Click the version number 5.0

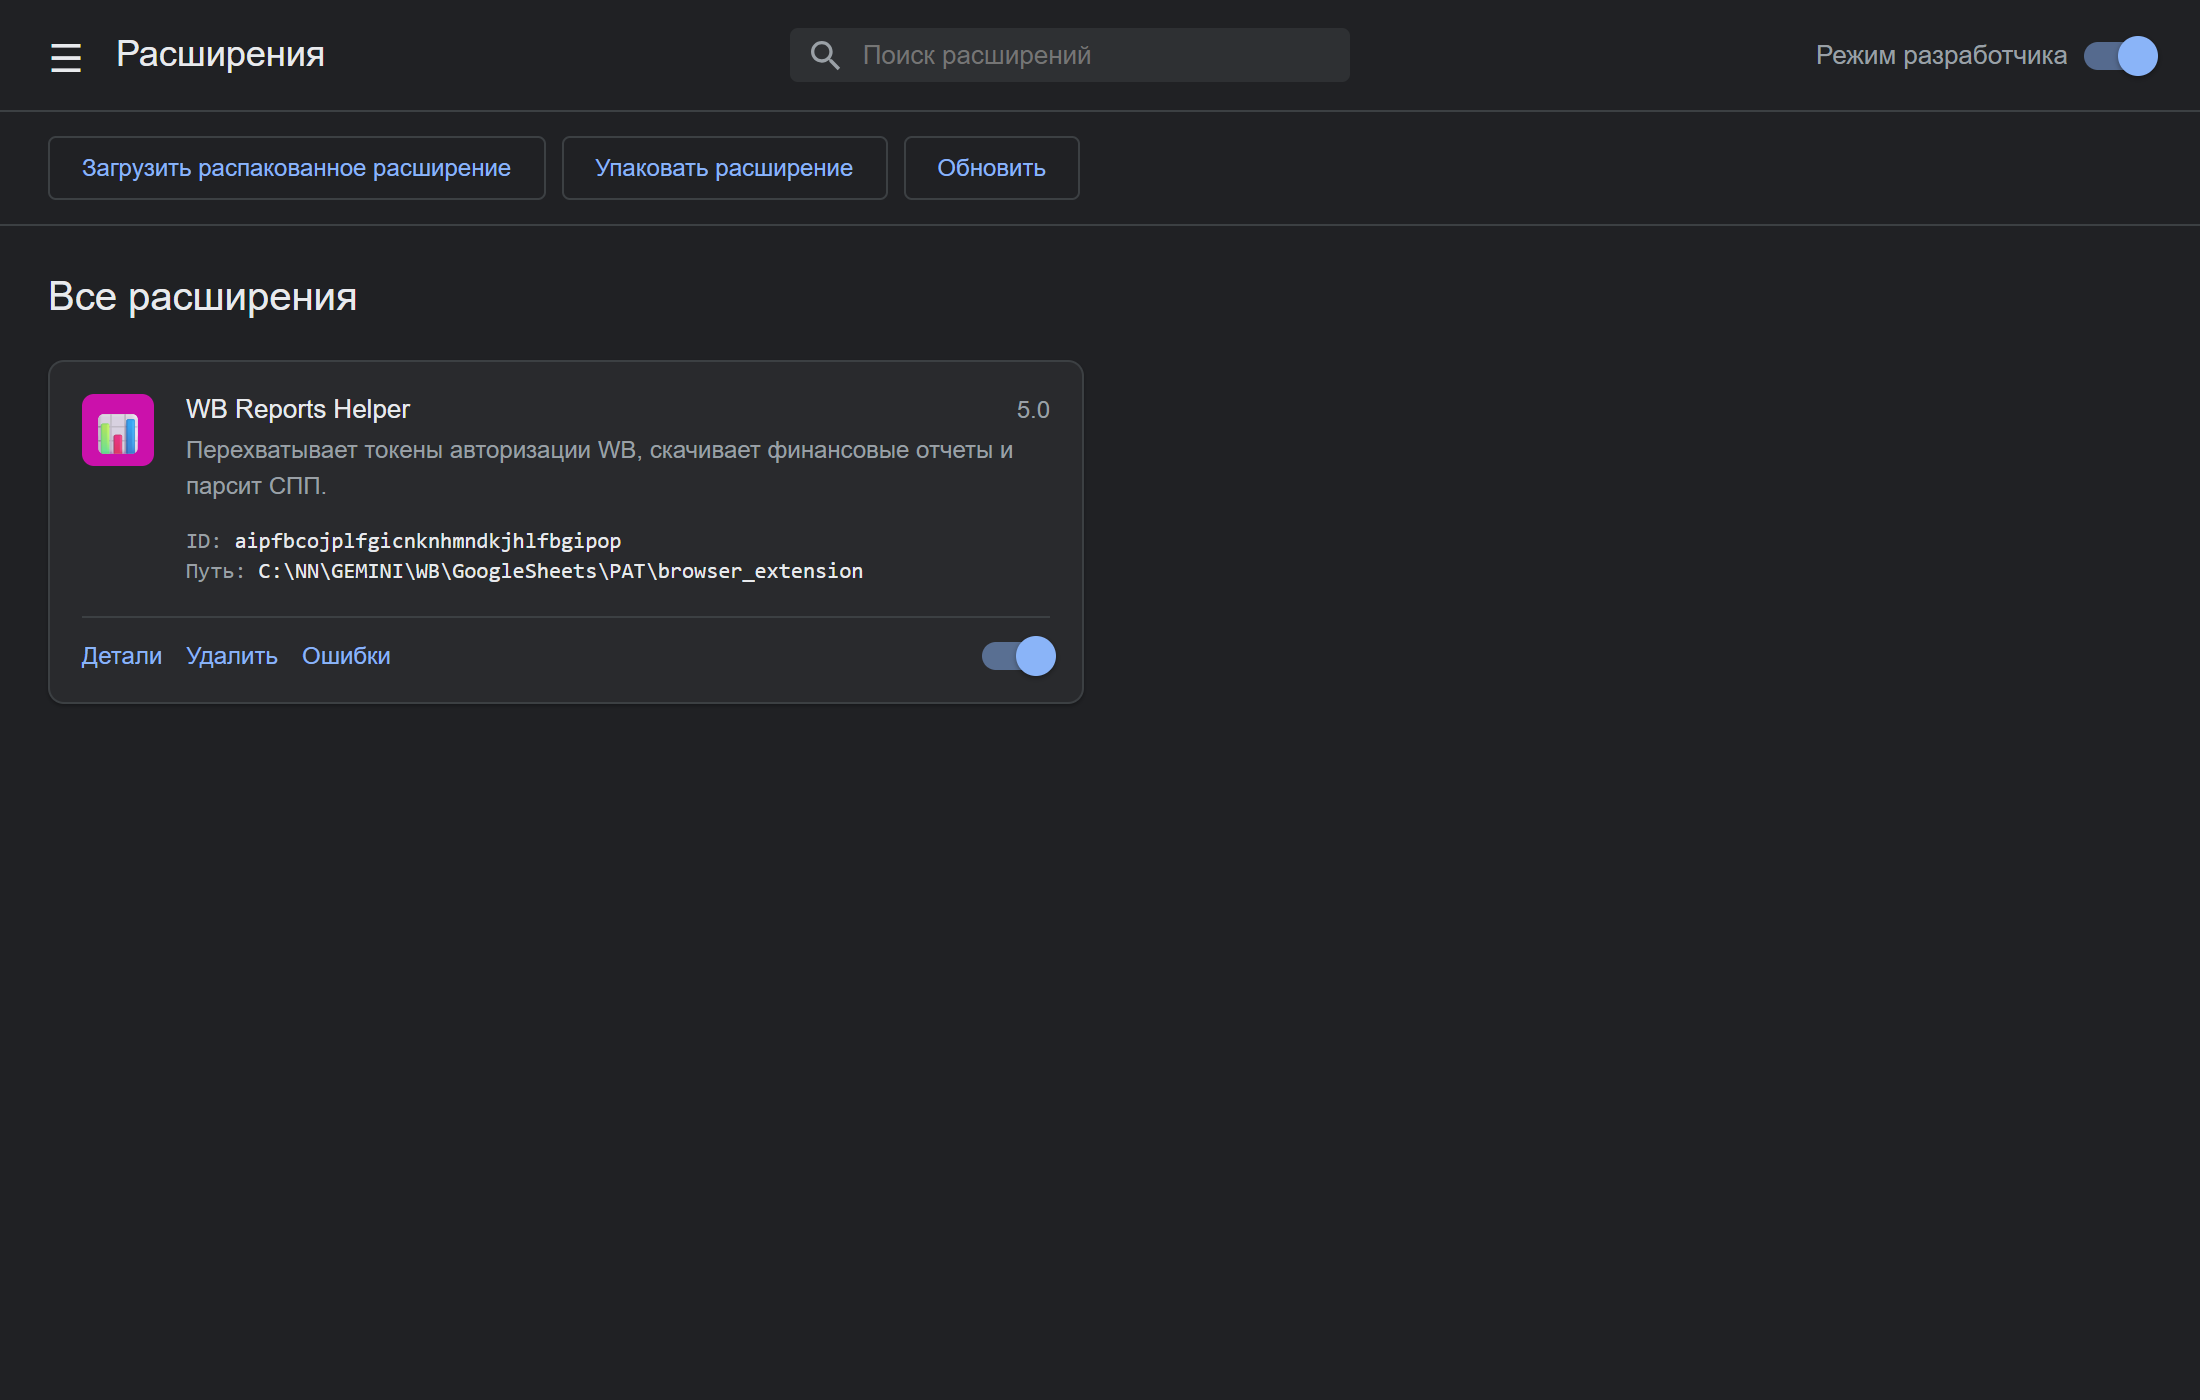click(1033, 410)
